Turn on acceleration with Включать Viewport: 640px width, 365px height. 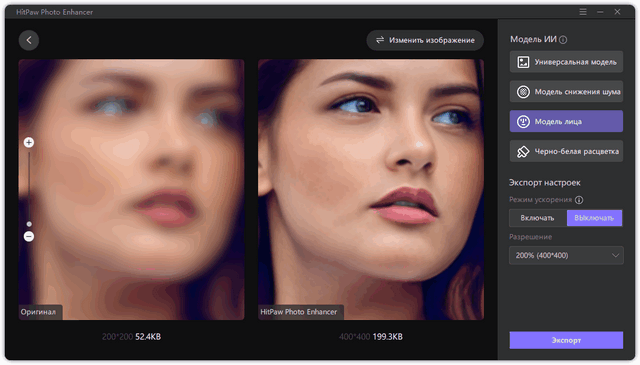538,218
